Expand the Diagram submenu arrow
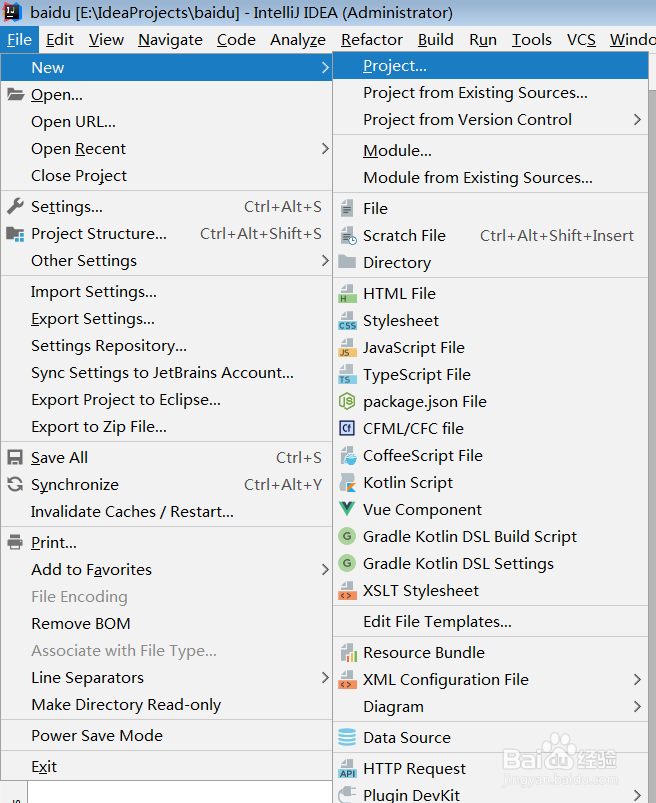The width and height of the screenshot is (656, 803). tap(637, 707)
